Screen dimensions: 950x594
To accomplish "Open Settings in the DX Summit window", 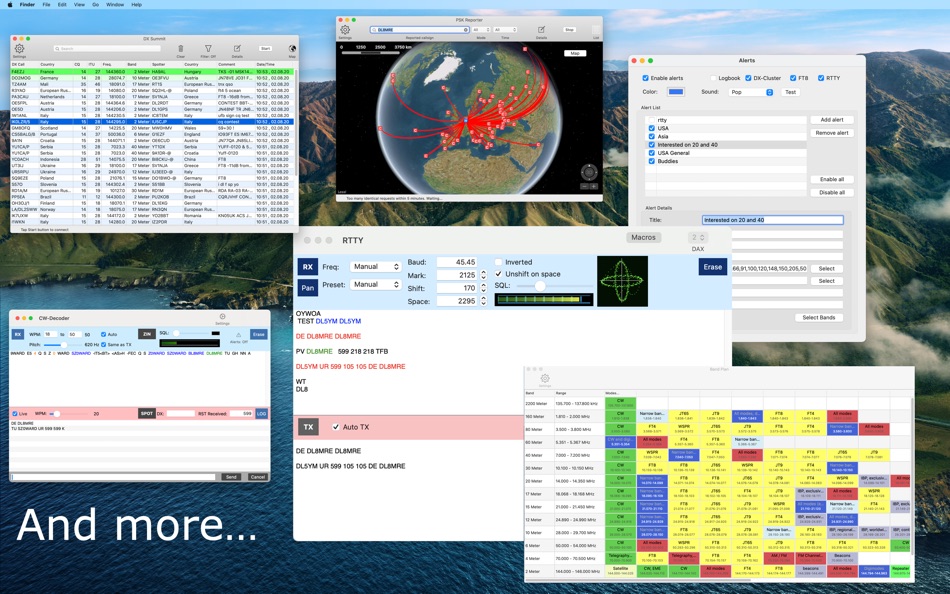I will (x=19, y=48).
